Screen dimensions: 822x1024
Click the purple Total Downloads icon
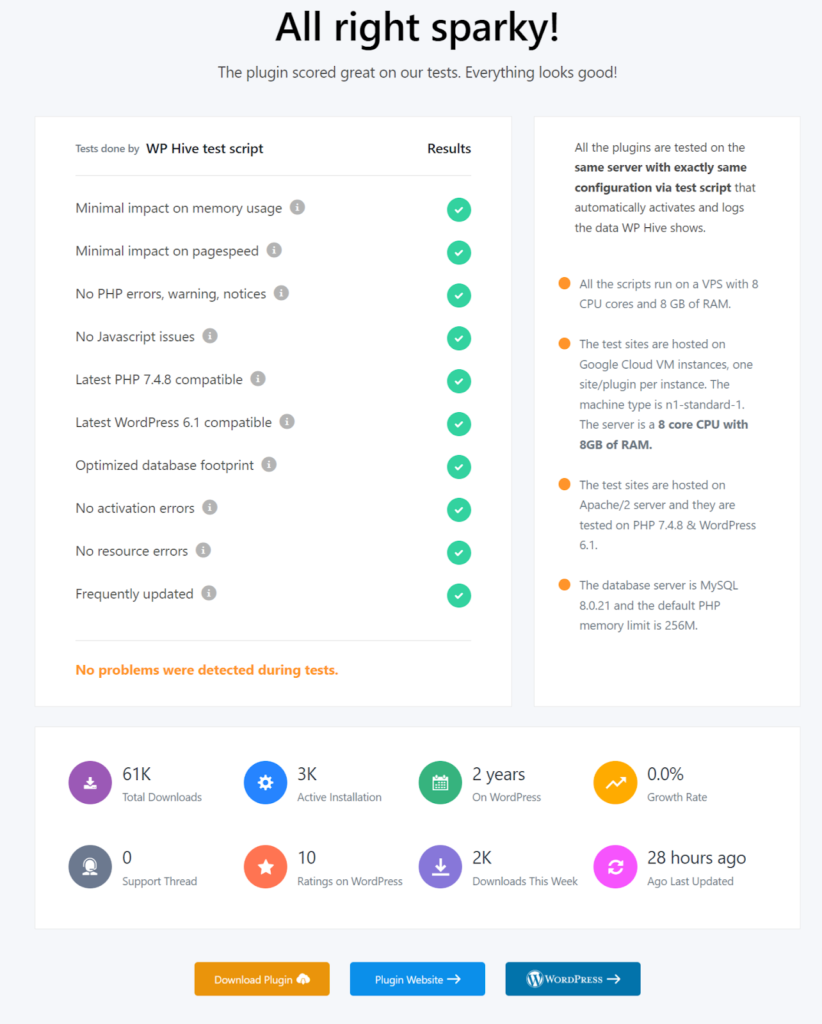point(90,783)
